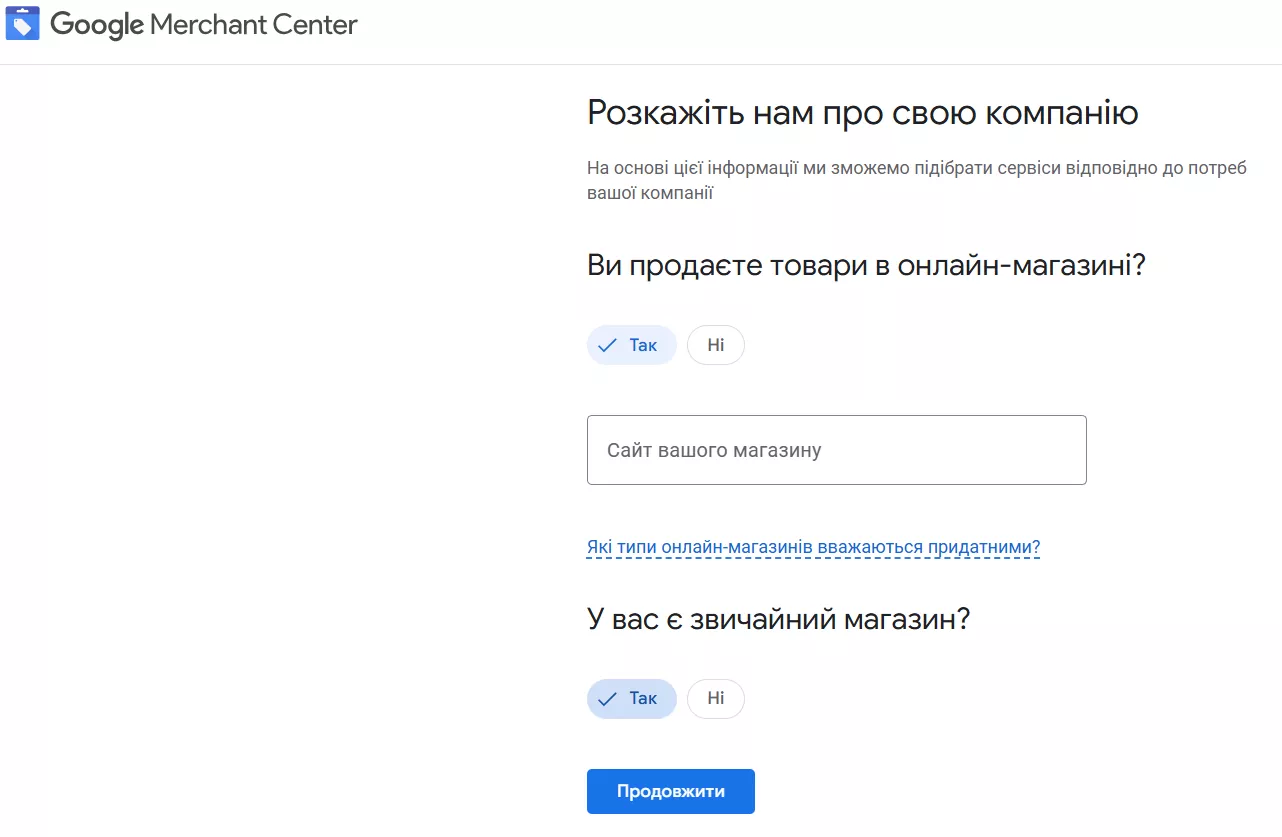
Task: Select Ні for selling in an online store
Action: [x=715, y=345]
